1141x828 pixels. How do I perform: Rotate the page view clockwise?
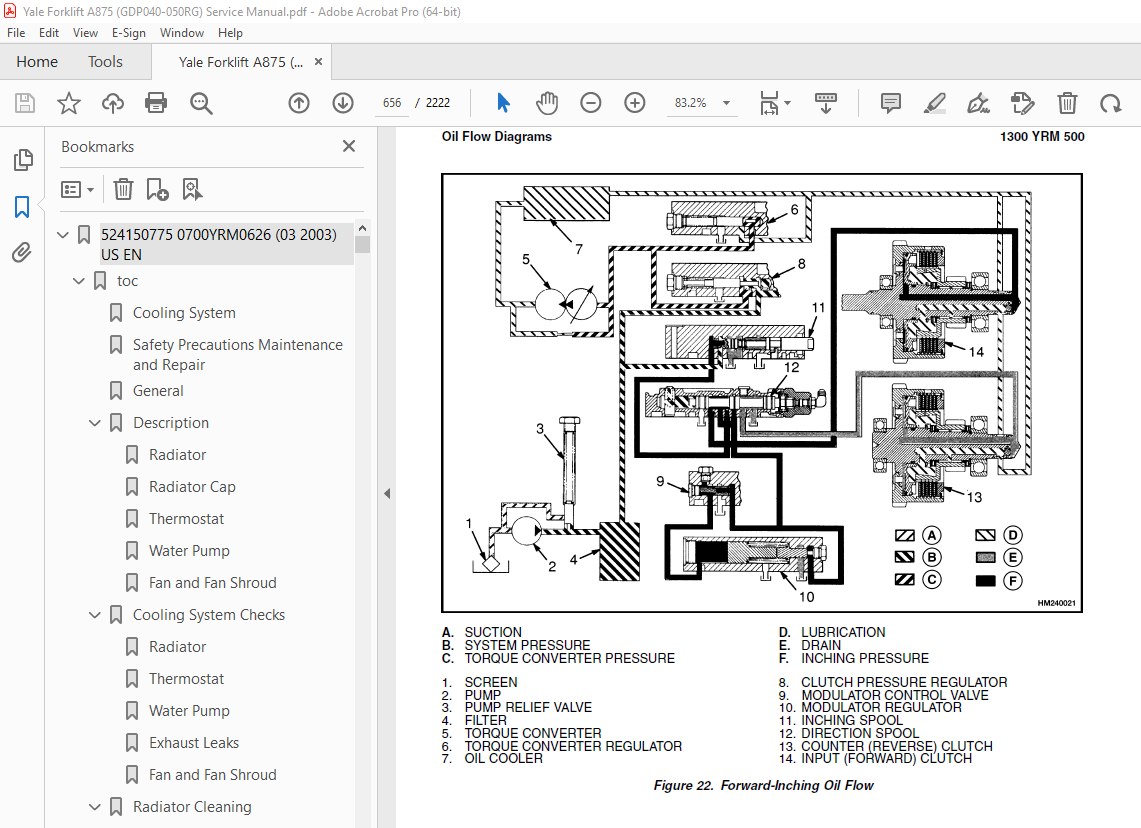tap(1110, 103)
